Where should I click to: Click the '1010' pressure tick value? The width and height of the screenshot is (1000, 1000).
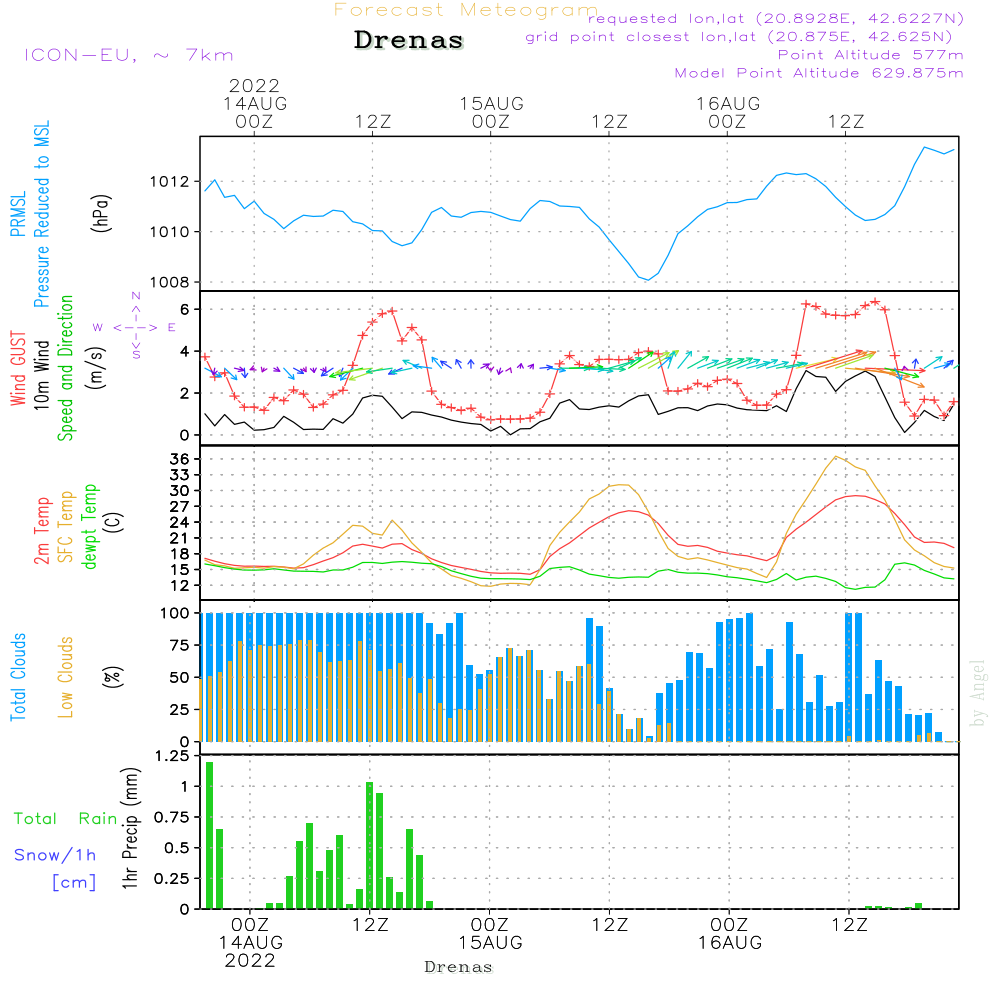tap(170, 232)
